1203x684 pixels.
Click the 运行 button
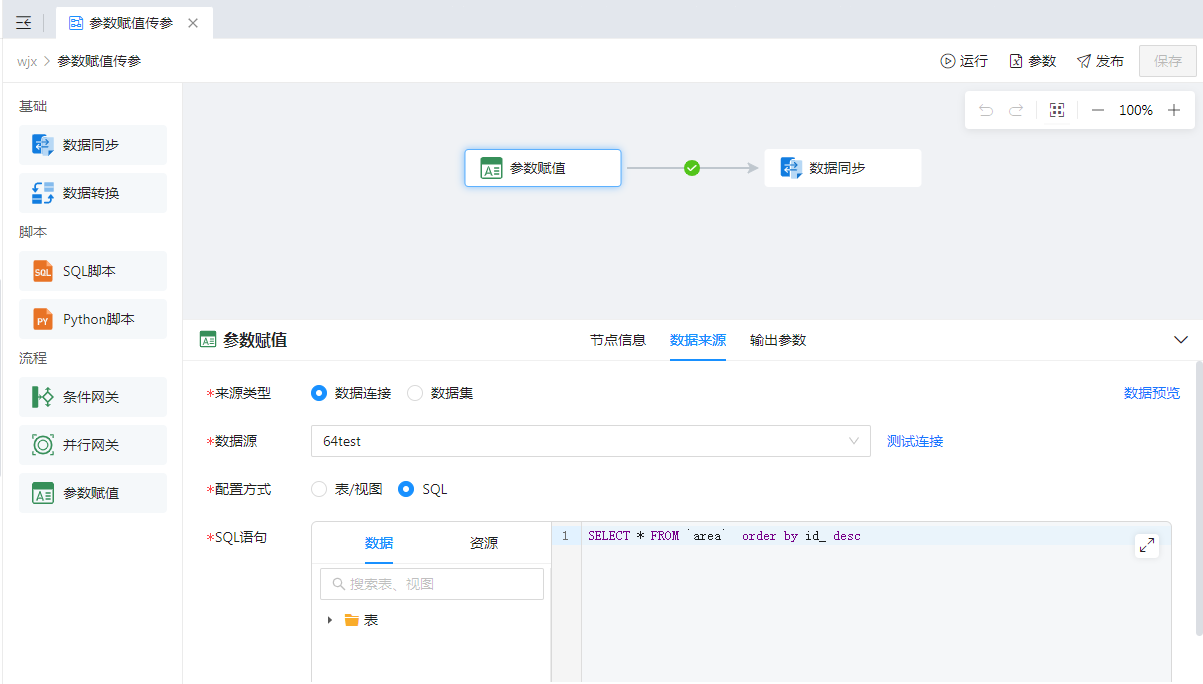[x=964, y=61]
